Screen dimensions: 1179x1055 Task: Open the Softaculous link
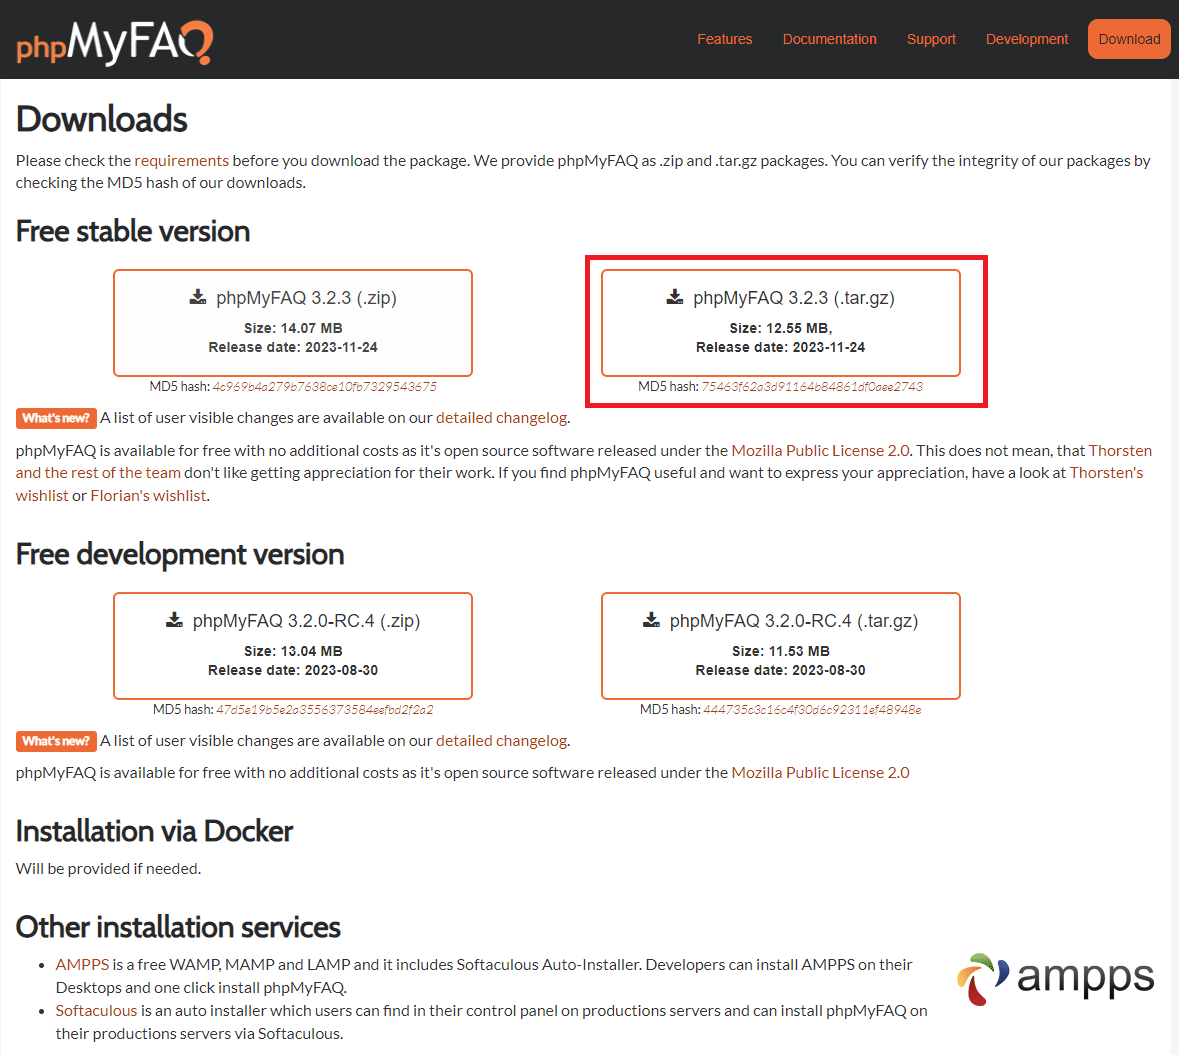point(96,1011)
